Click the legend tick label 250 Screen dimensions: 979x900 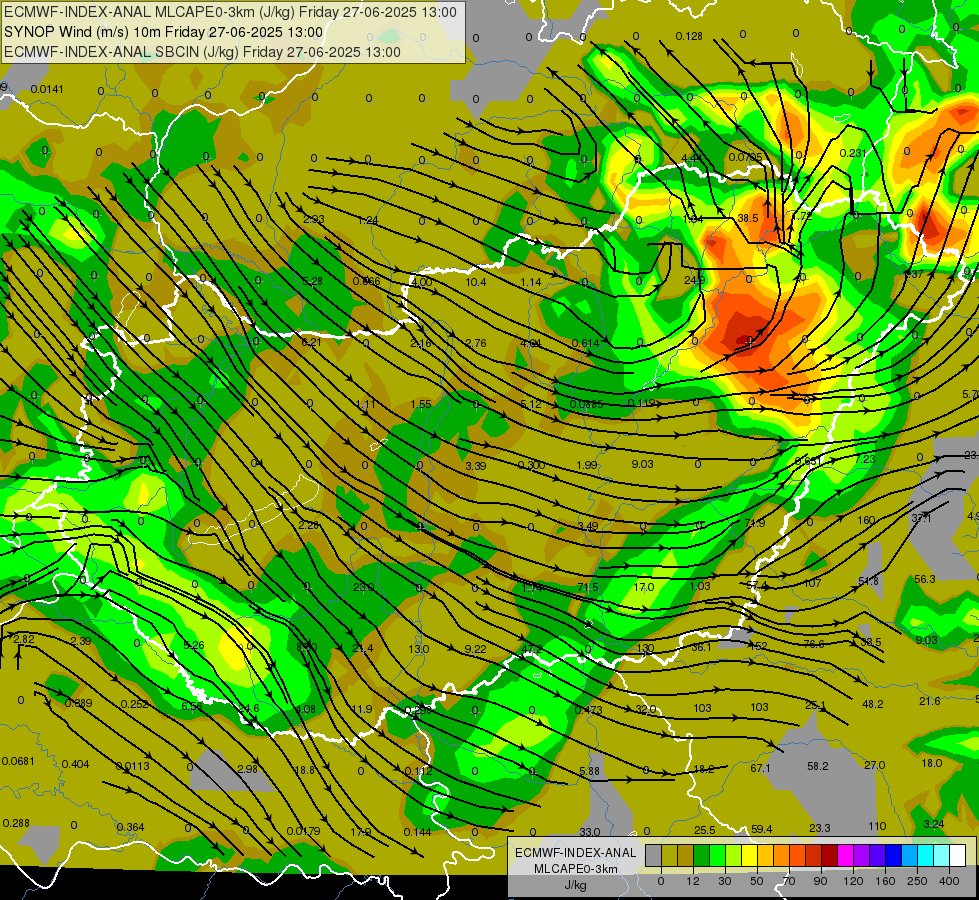coord(917,881)
